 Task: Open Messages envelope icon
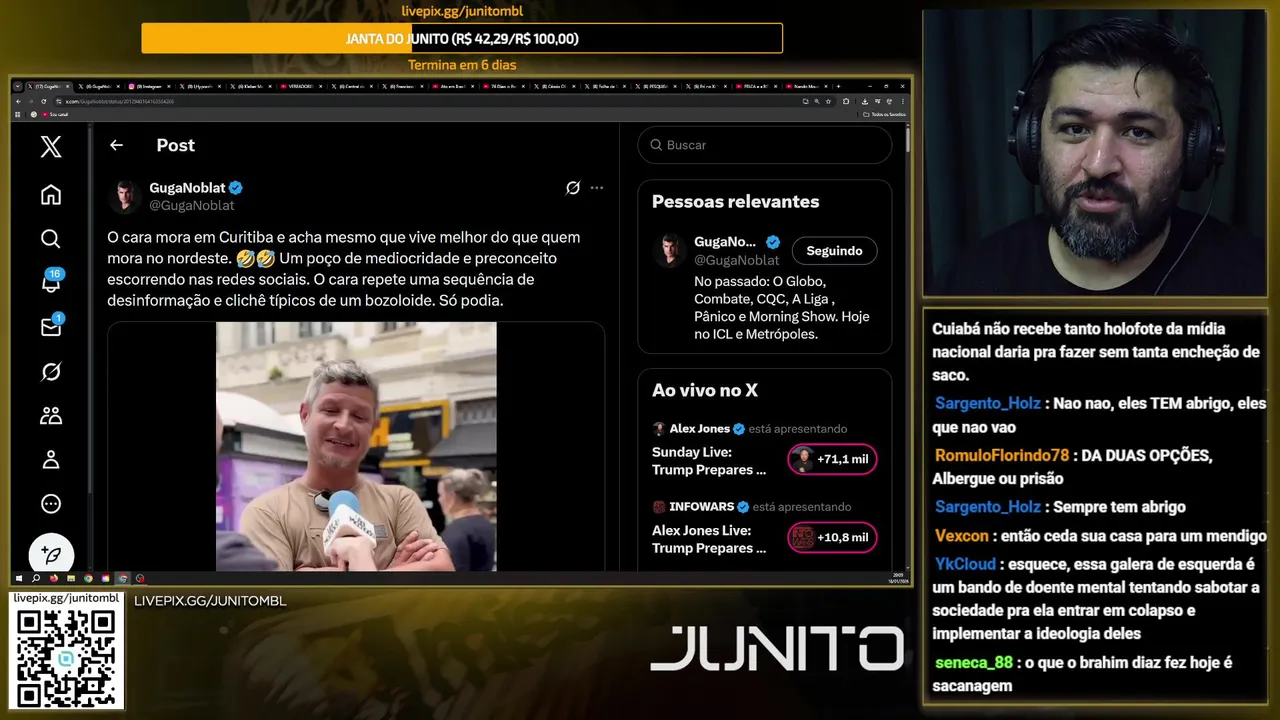click(51, 326)
